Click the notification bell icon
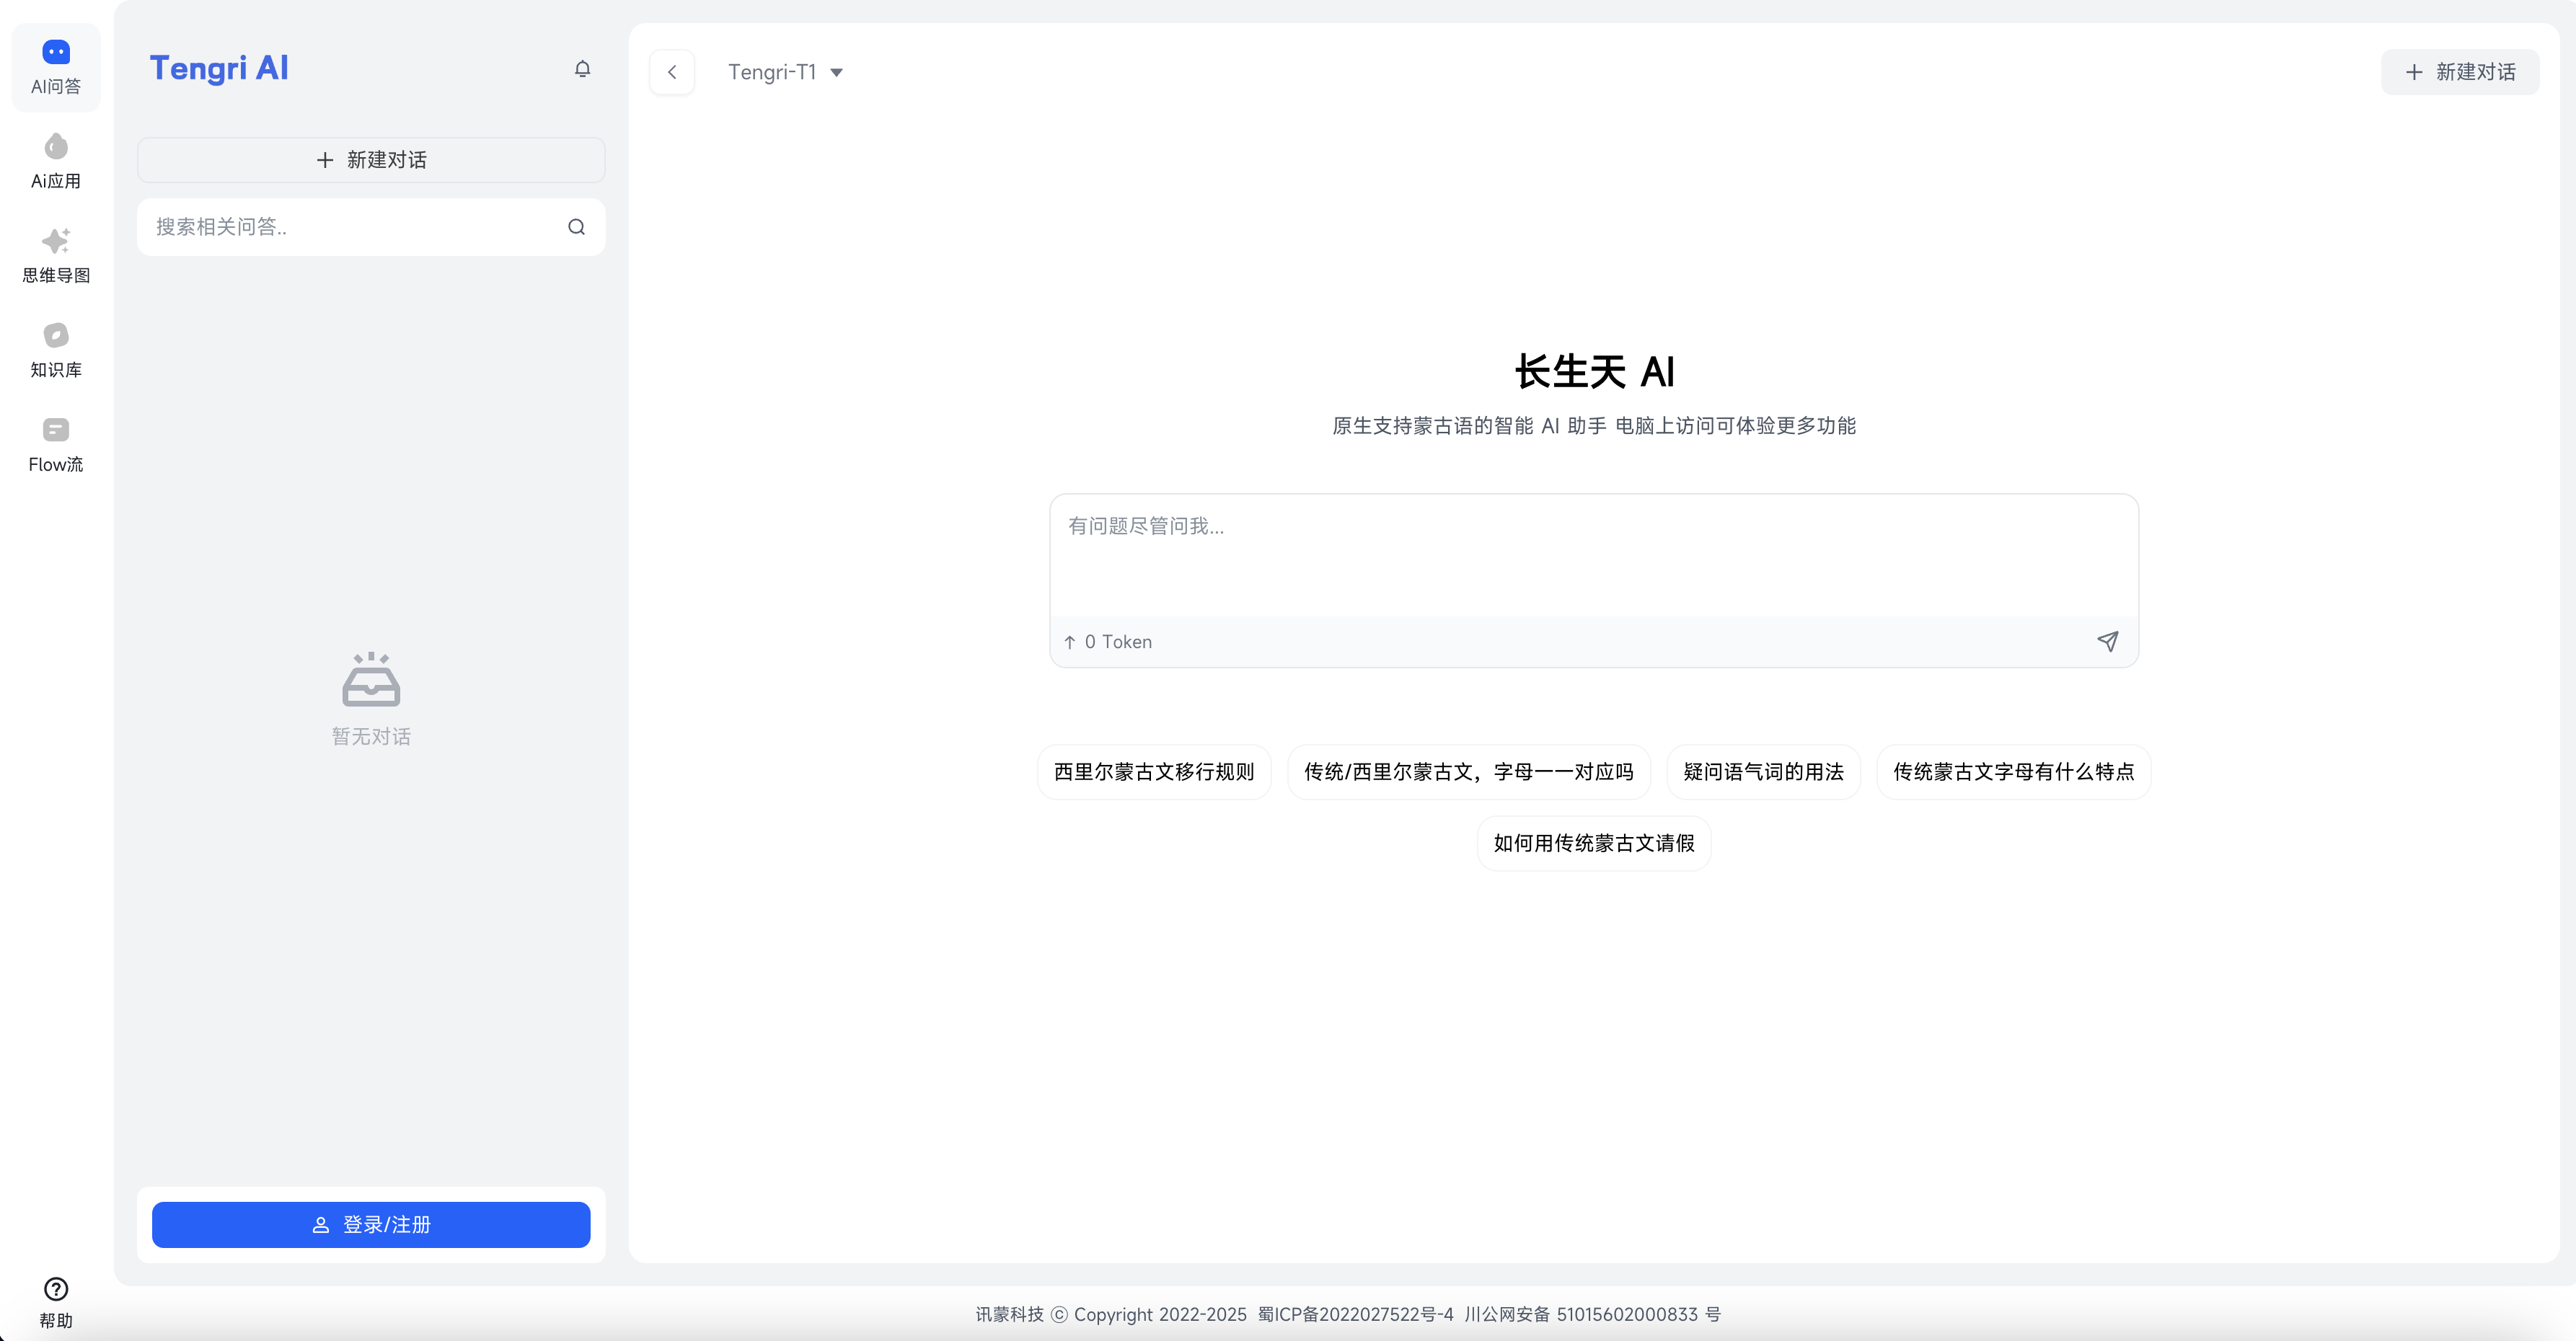2576x1341 pixels. [583, 68]
